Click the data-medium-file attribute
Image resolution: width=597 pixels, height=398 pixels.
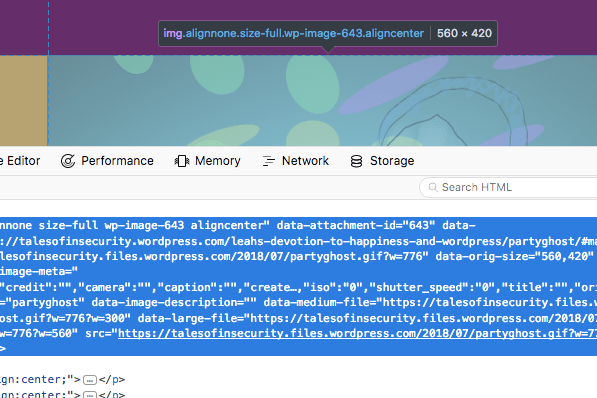(430, 302)
